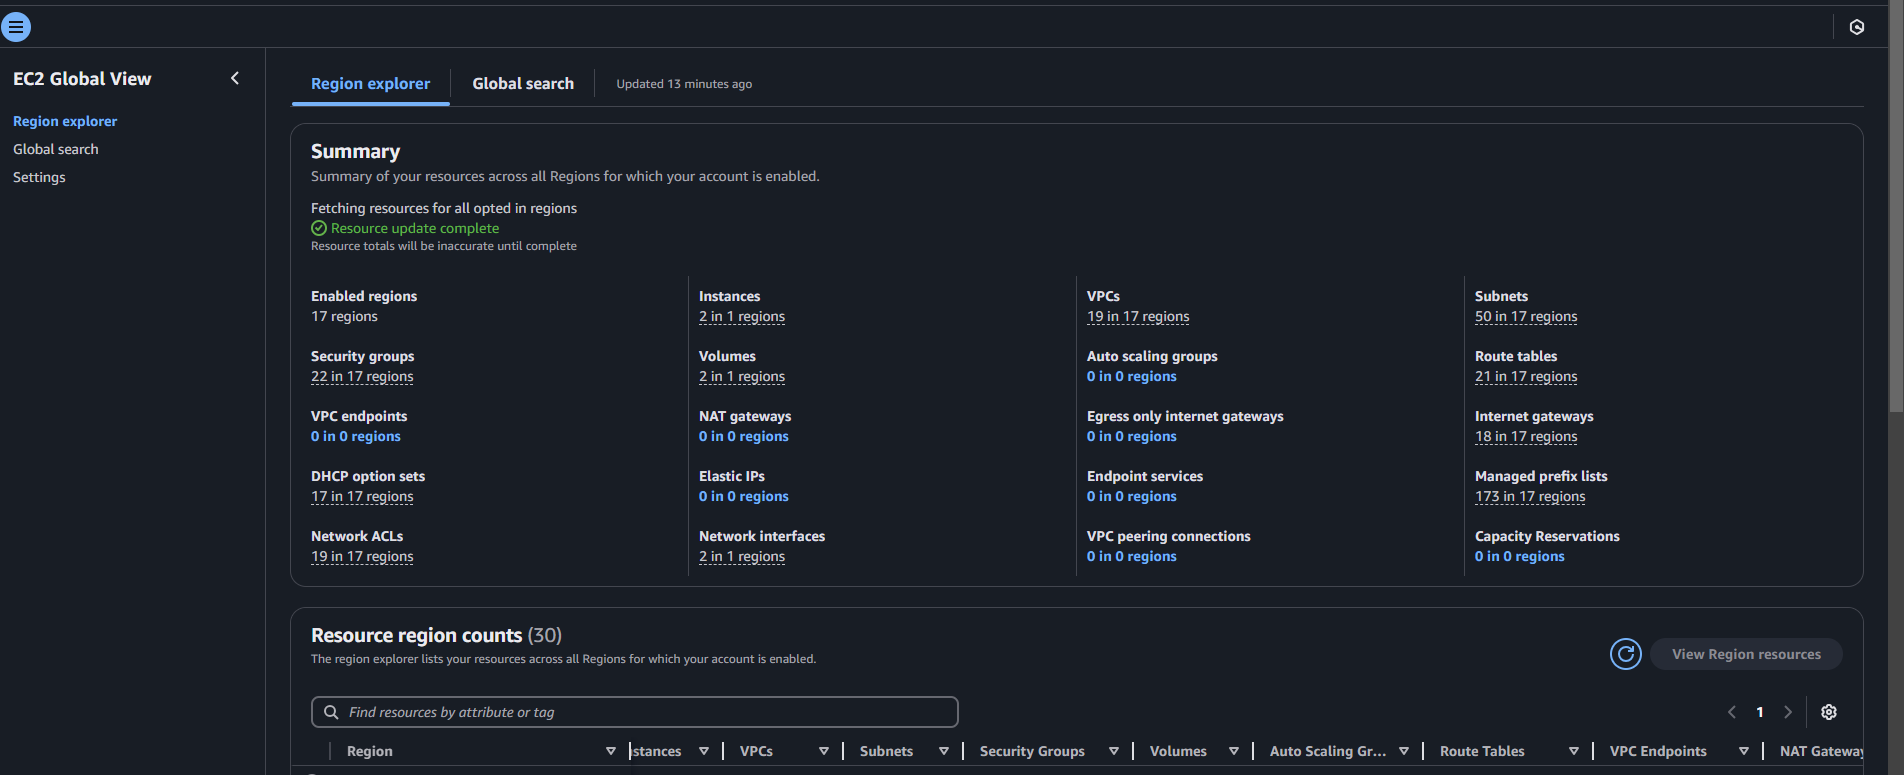1904x775 pixels.
Task: Open Network ACLs '19 in 17 regions' link
Action: point(362,556)
